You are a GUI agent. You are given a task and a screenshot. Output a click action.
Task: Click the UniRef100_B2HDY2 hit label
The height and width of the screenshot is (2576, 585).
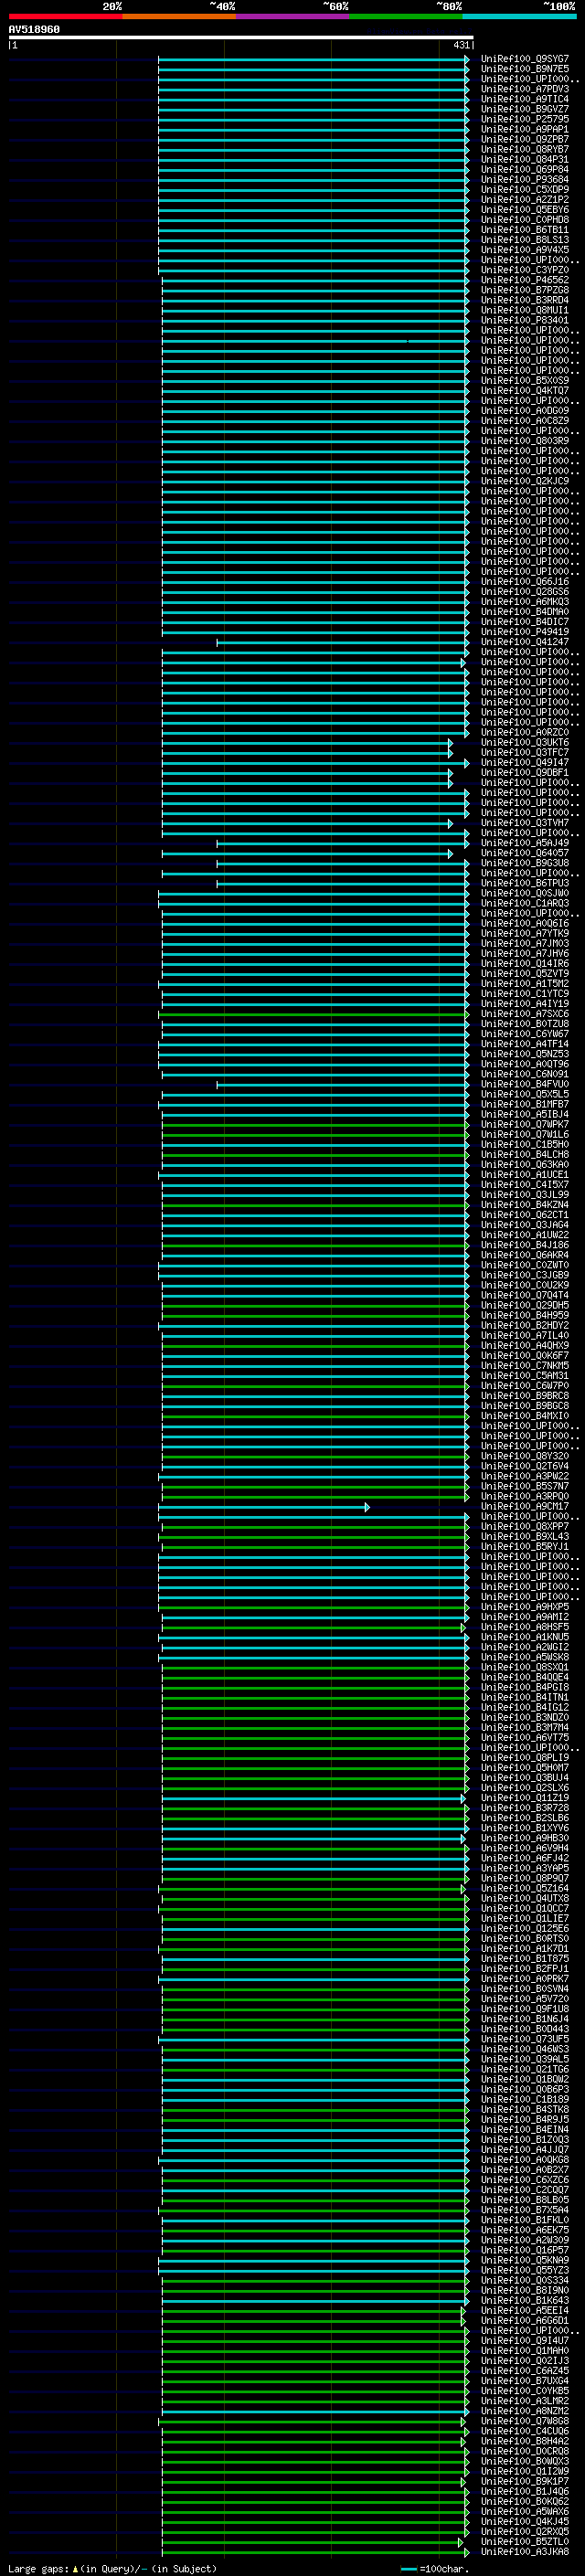[525, 1326]
